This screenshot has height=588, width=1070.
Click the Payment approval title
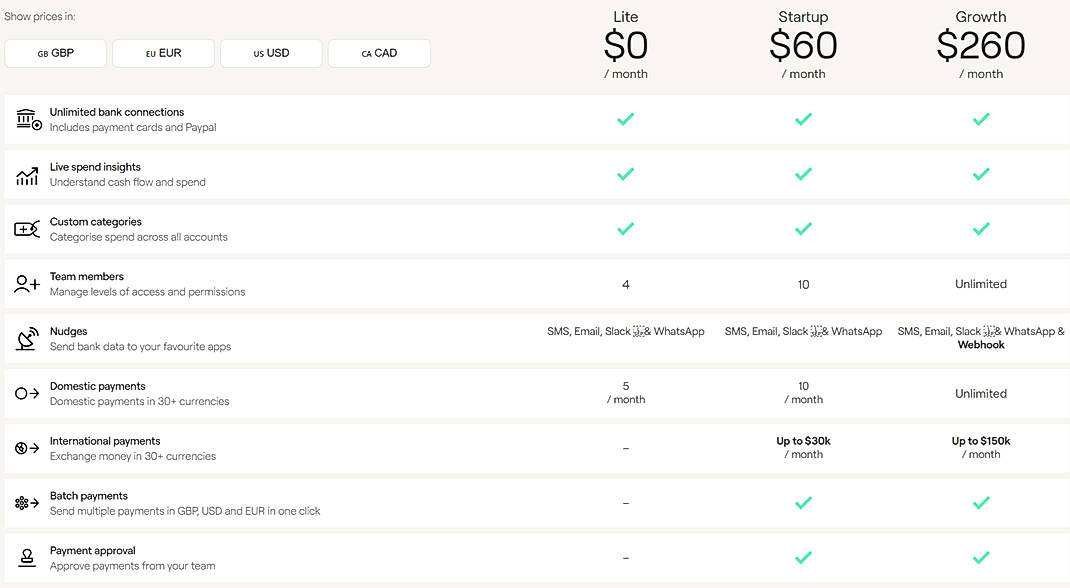pyautogui.click(x=92, y=550)
